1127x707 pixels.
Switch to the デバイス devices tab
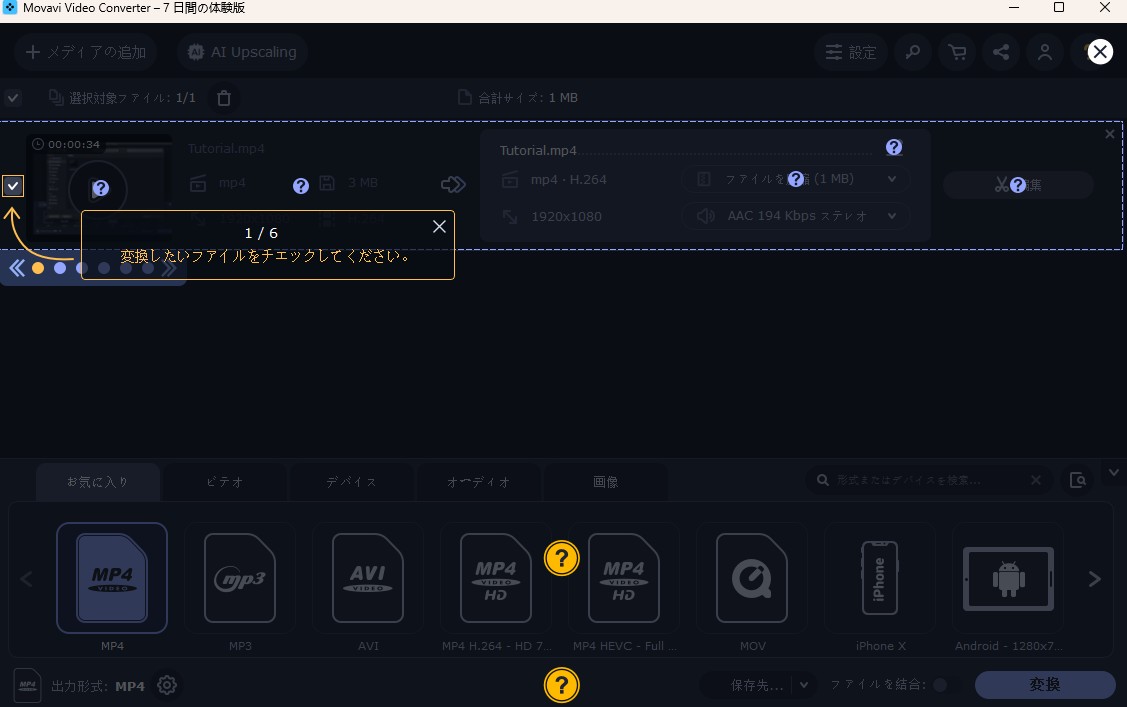coord(351,482)
